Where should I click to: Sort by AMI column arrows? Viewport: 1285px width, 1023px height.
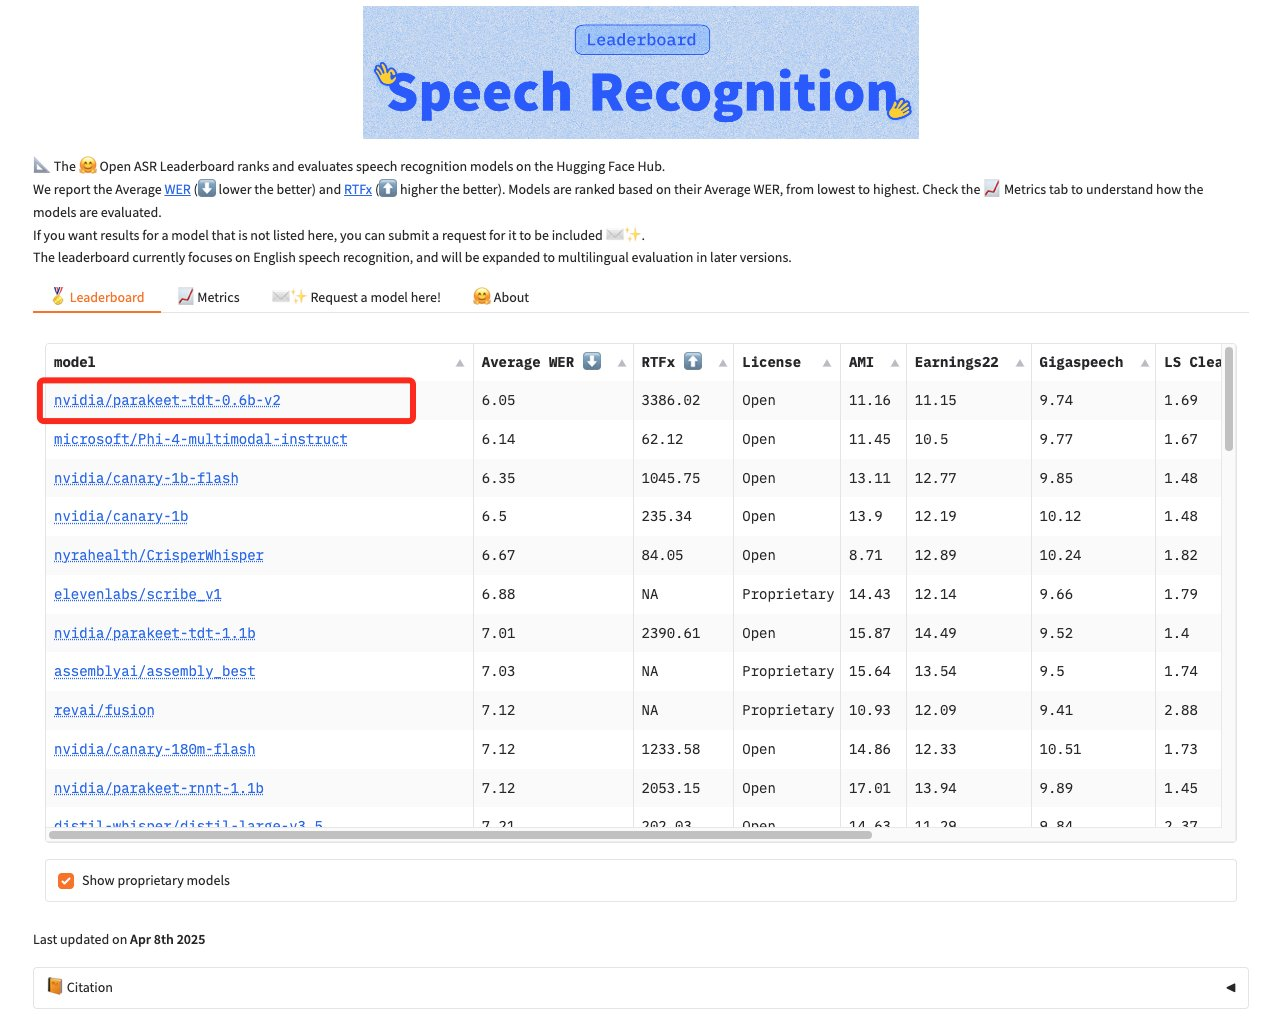[x=895, y=363]
